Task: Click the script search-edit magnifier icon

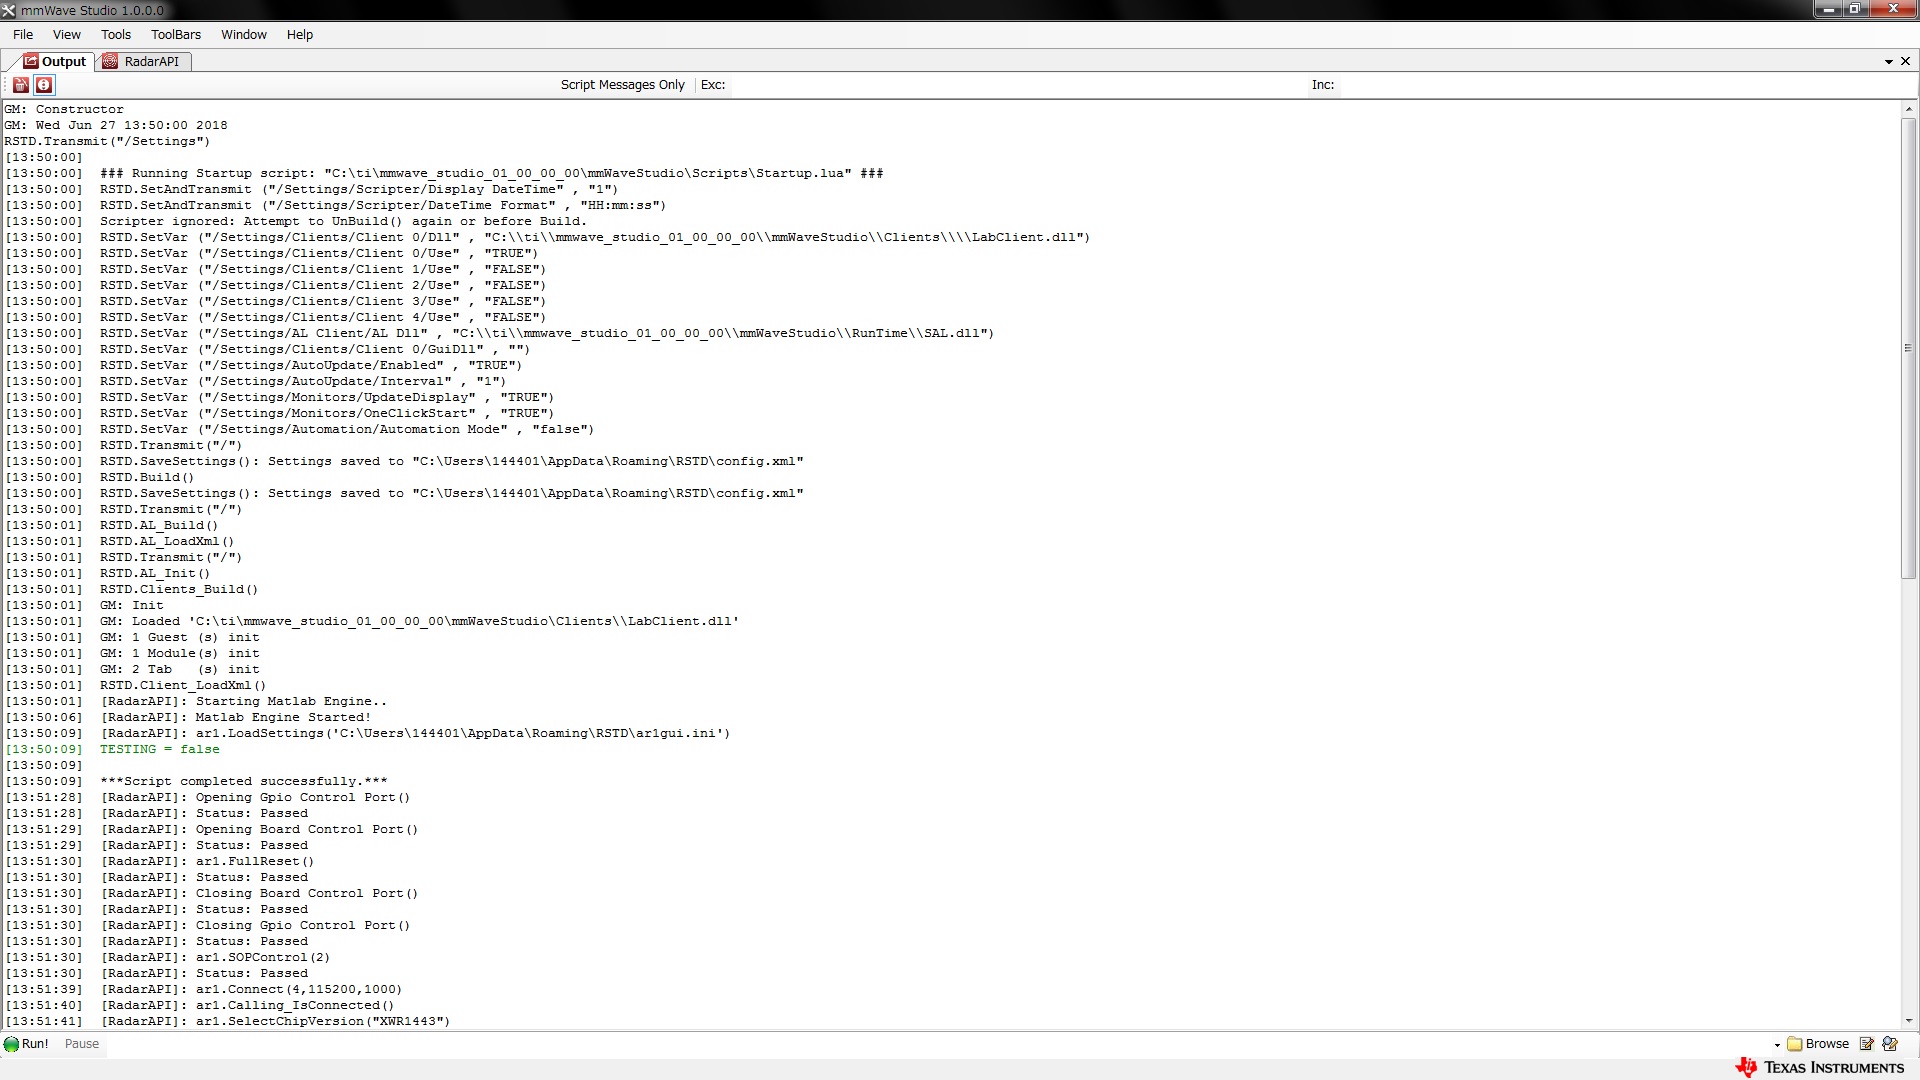Action: pyautogui.click(x=1890, y=1044)
